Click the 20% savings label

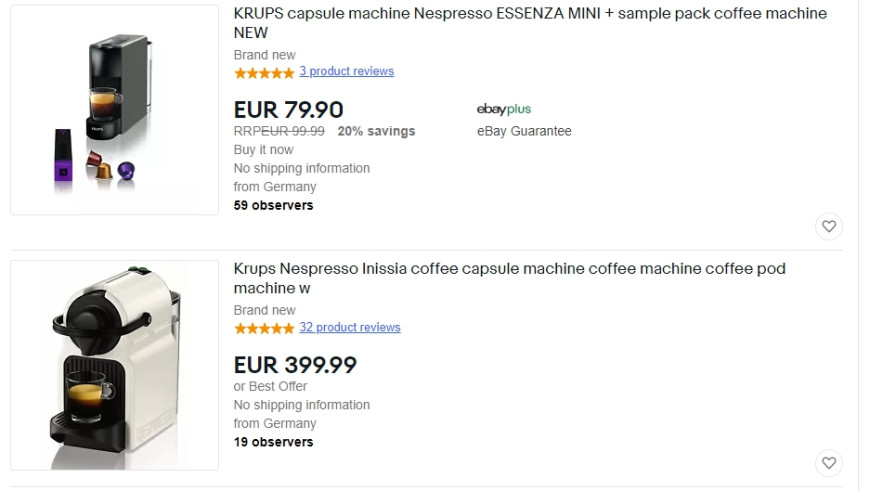(376, 131)
